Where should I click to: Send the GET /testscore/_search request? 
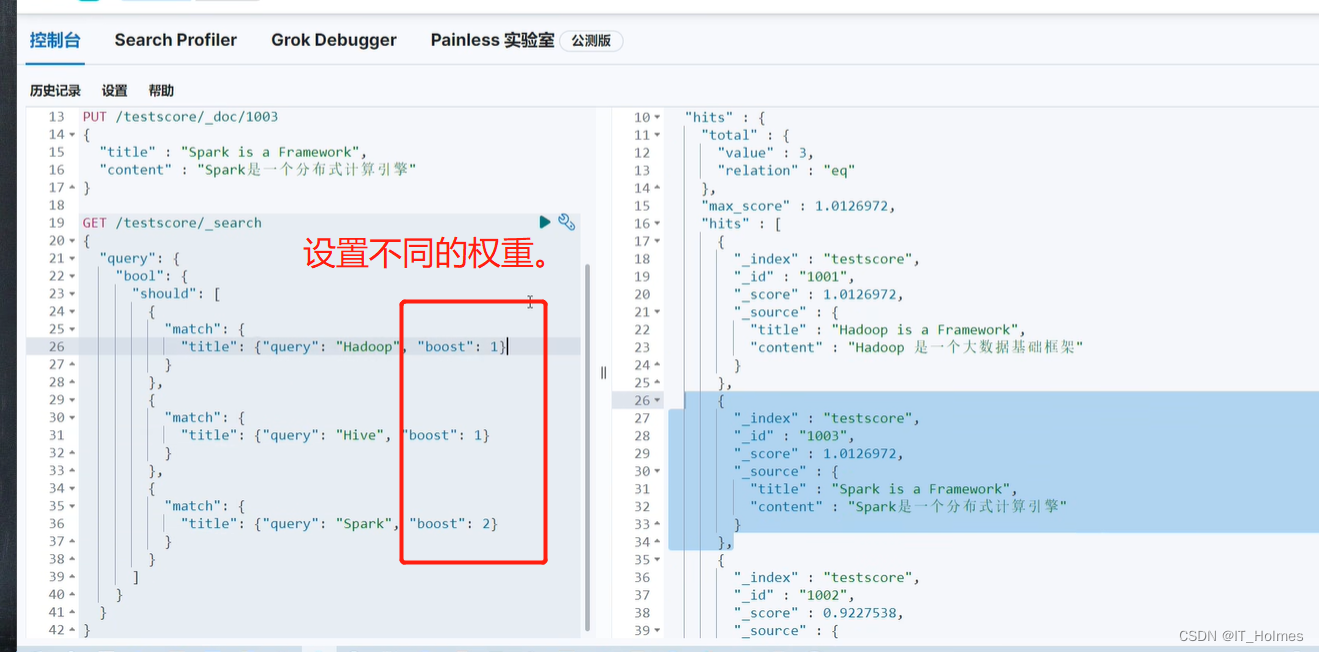(545, 222)
